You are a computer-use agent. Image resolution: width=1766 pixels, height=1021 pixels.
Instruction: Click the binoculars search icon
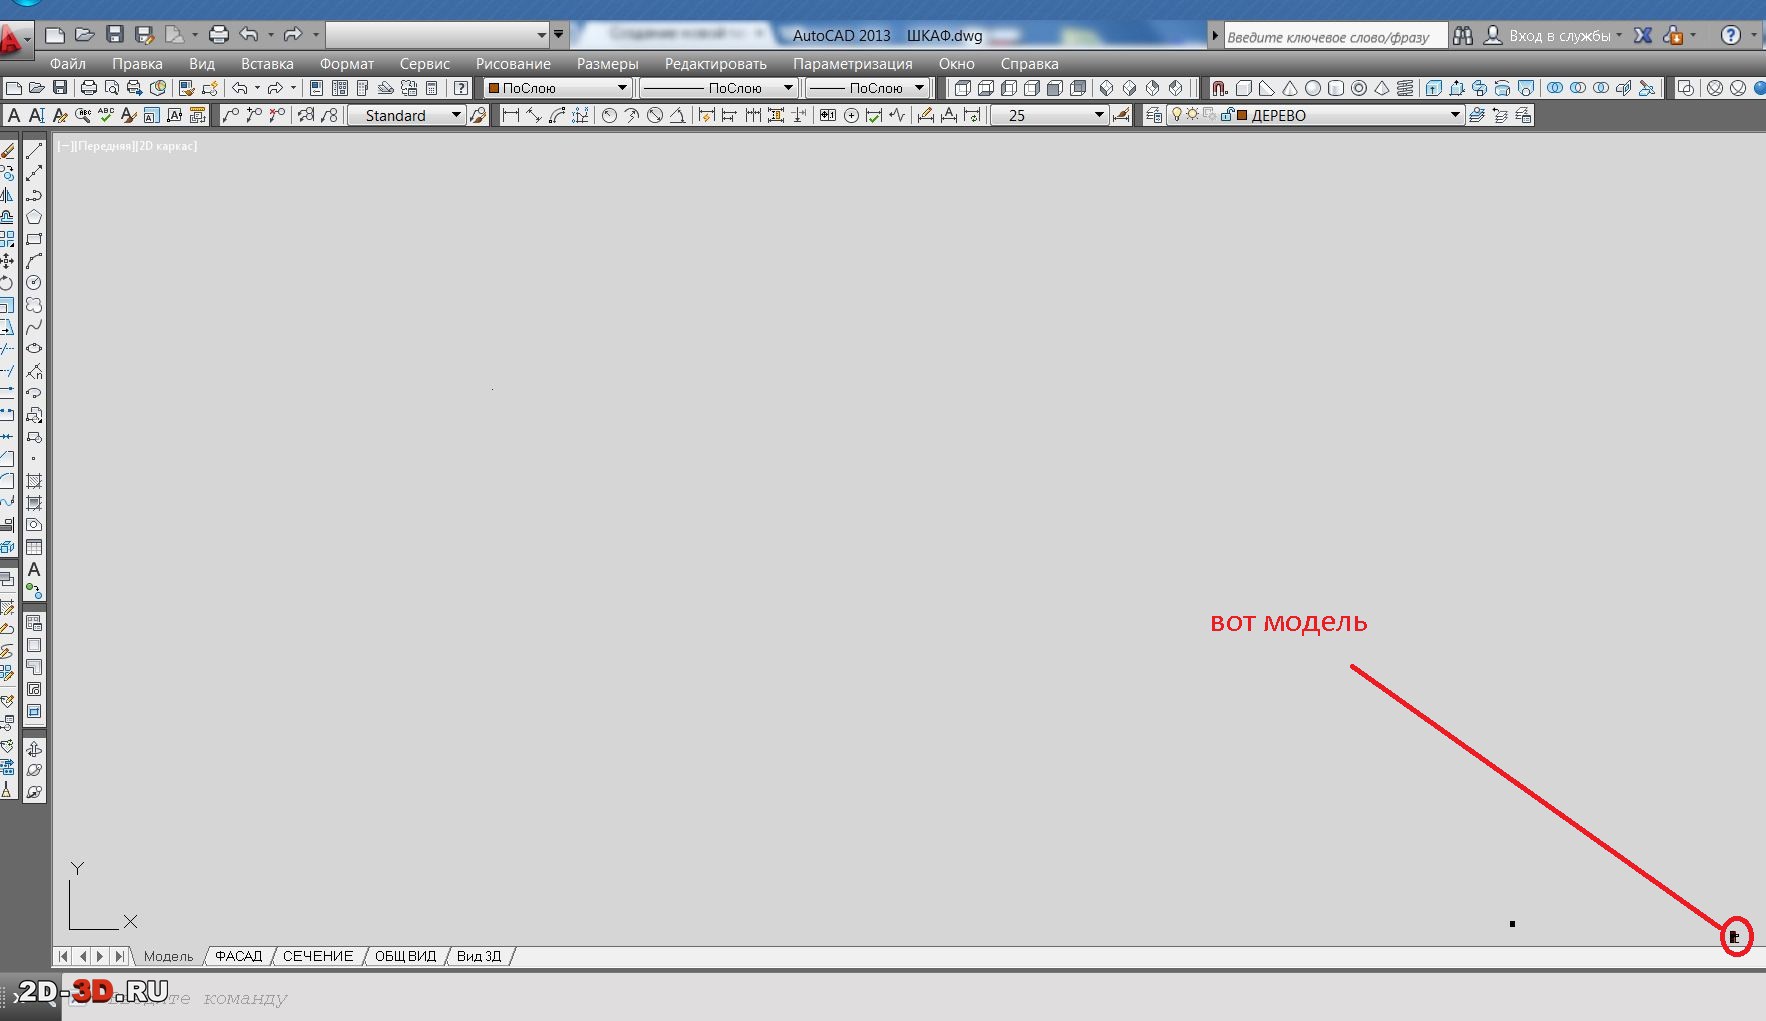click(x=1463, y=35)
